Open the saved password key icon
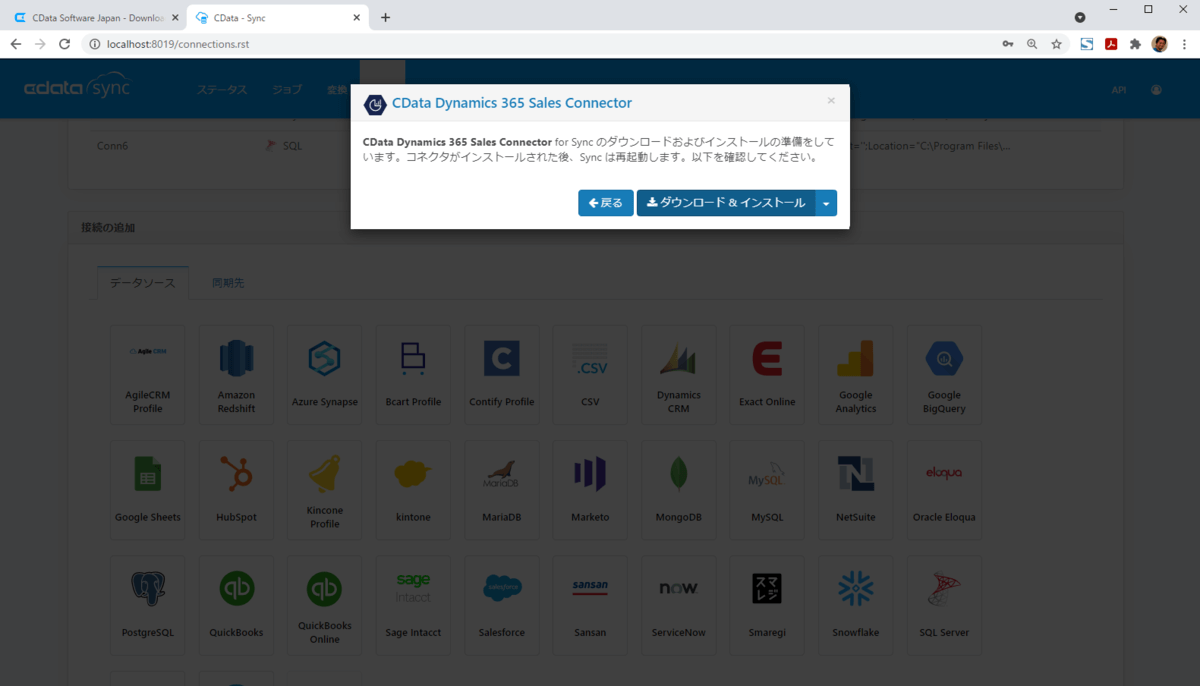The width and height of the screenshot is (1200, 686). point(1008,44)
